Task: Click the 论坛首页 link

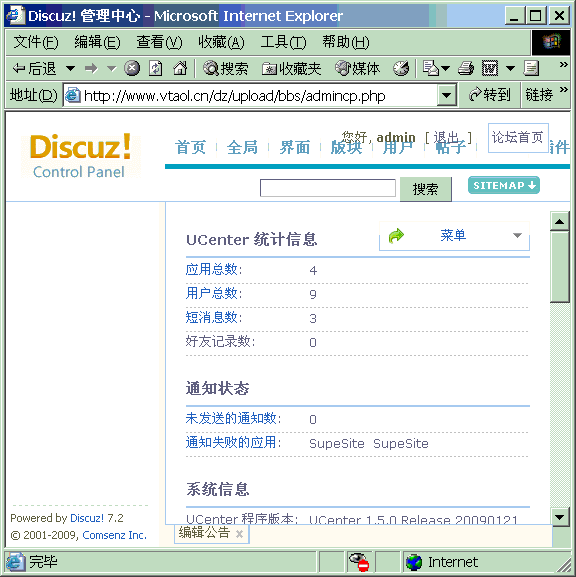Action: click(518, 138)
